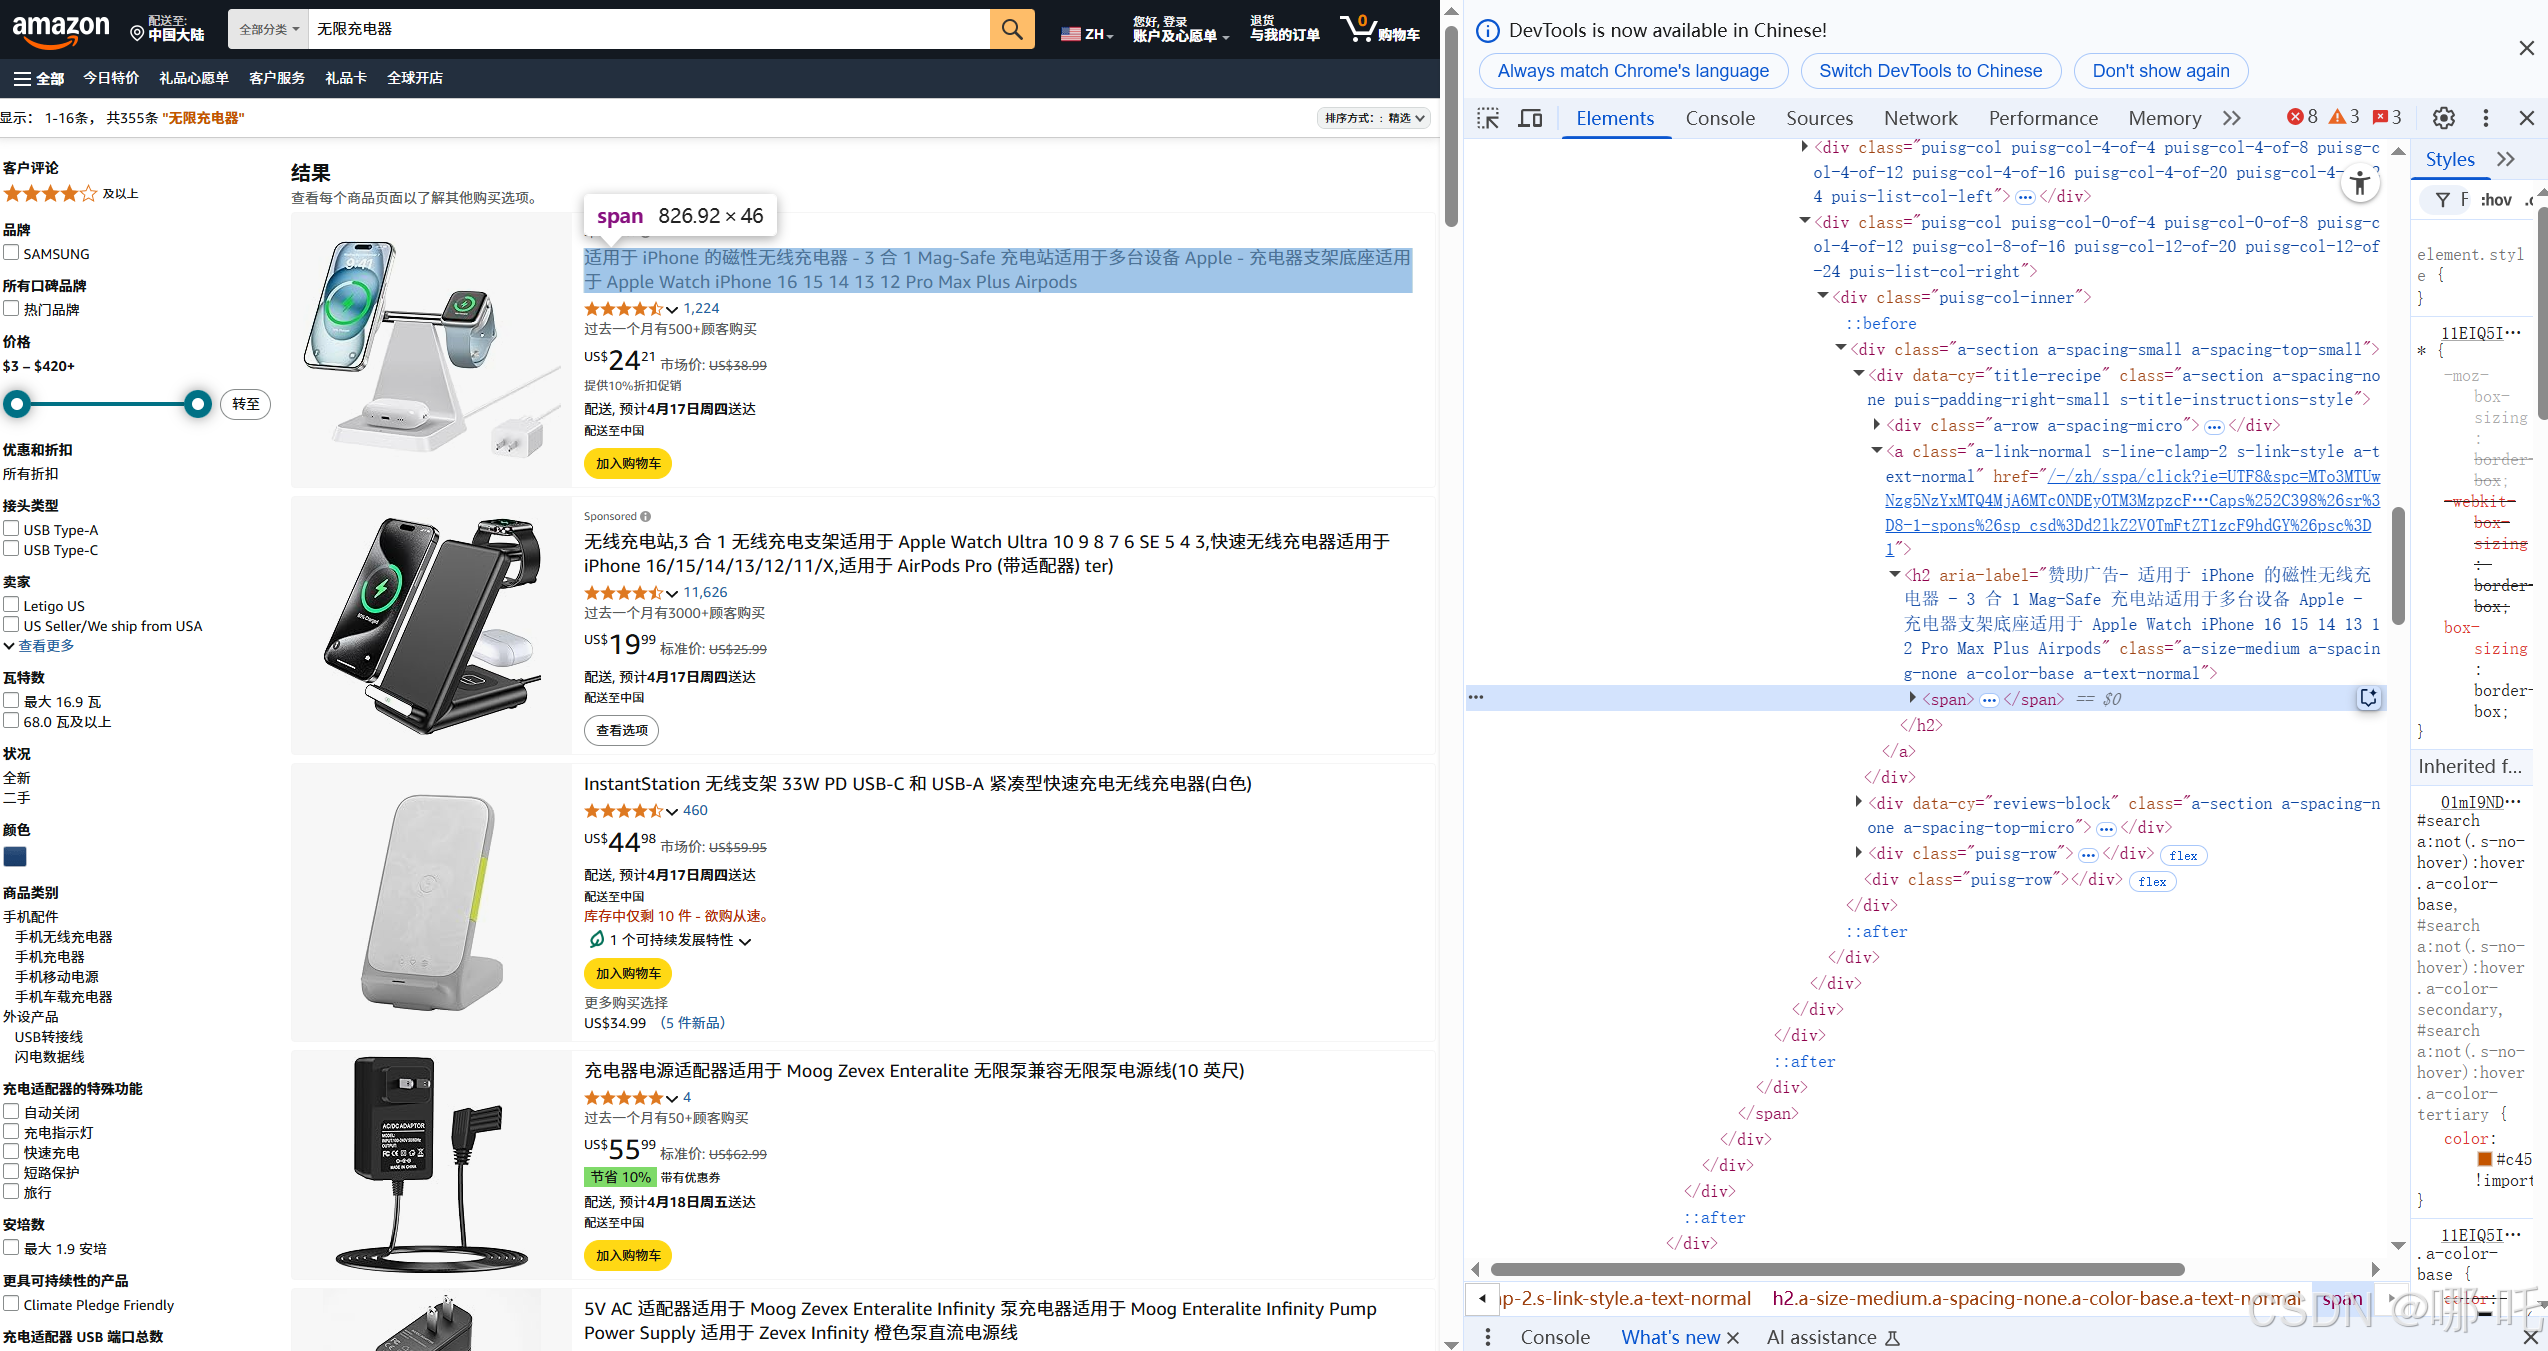2548x1351 pixels.
Task: Click the accessibility icon in Elements panel
Action: tap(2360, 183)
